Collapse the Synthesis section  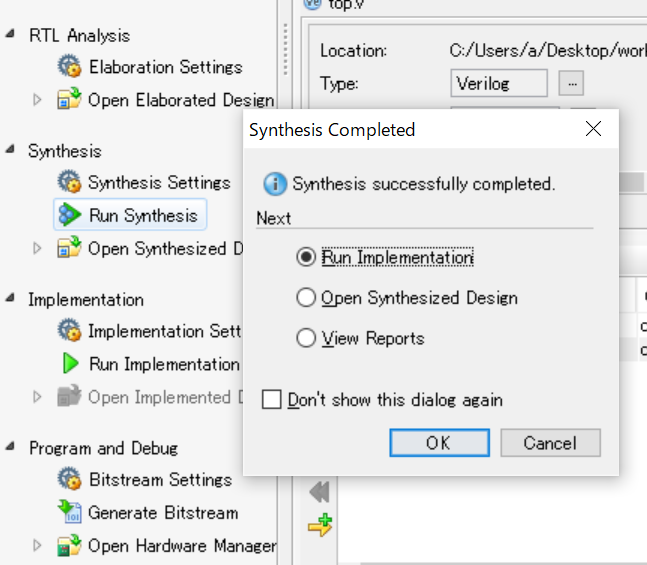10,150
